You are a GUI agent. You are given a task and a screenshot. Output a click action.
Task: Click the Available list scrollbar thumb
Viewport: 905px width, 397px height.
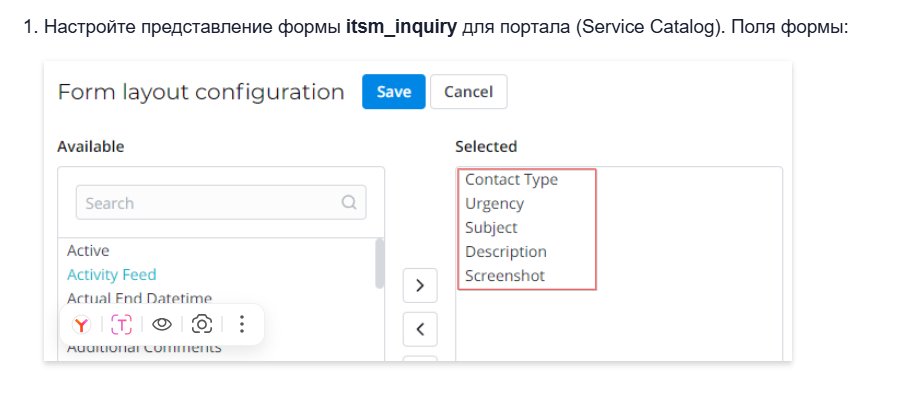coord(380,263)
